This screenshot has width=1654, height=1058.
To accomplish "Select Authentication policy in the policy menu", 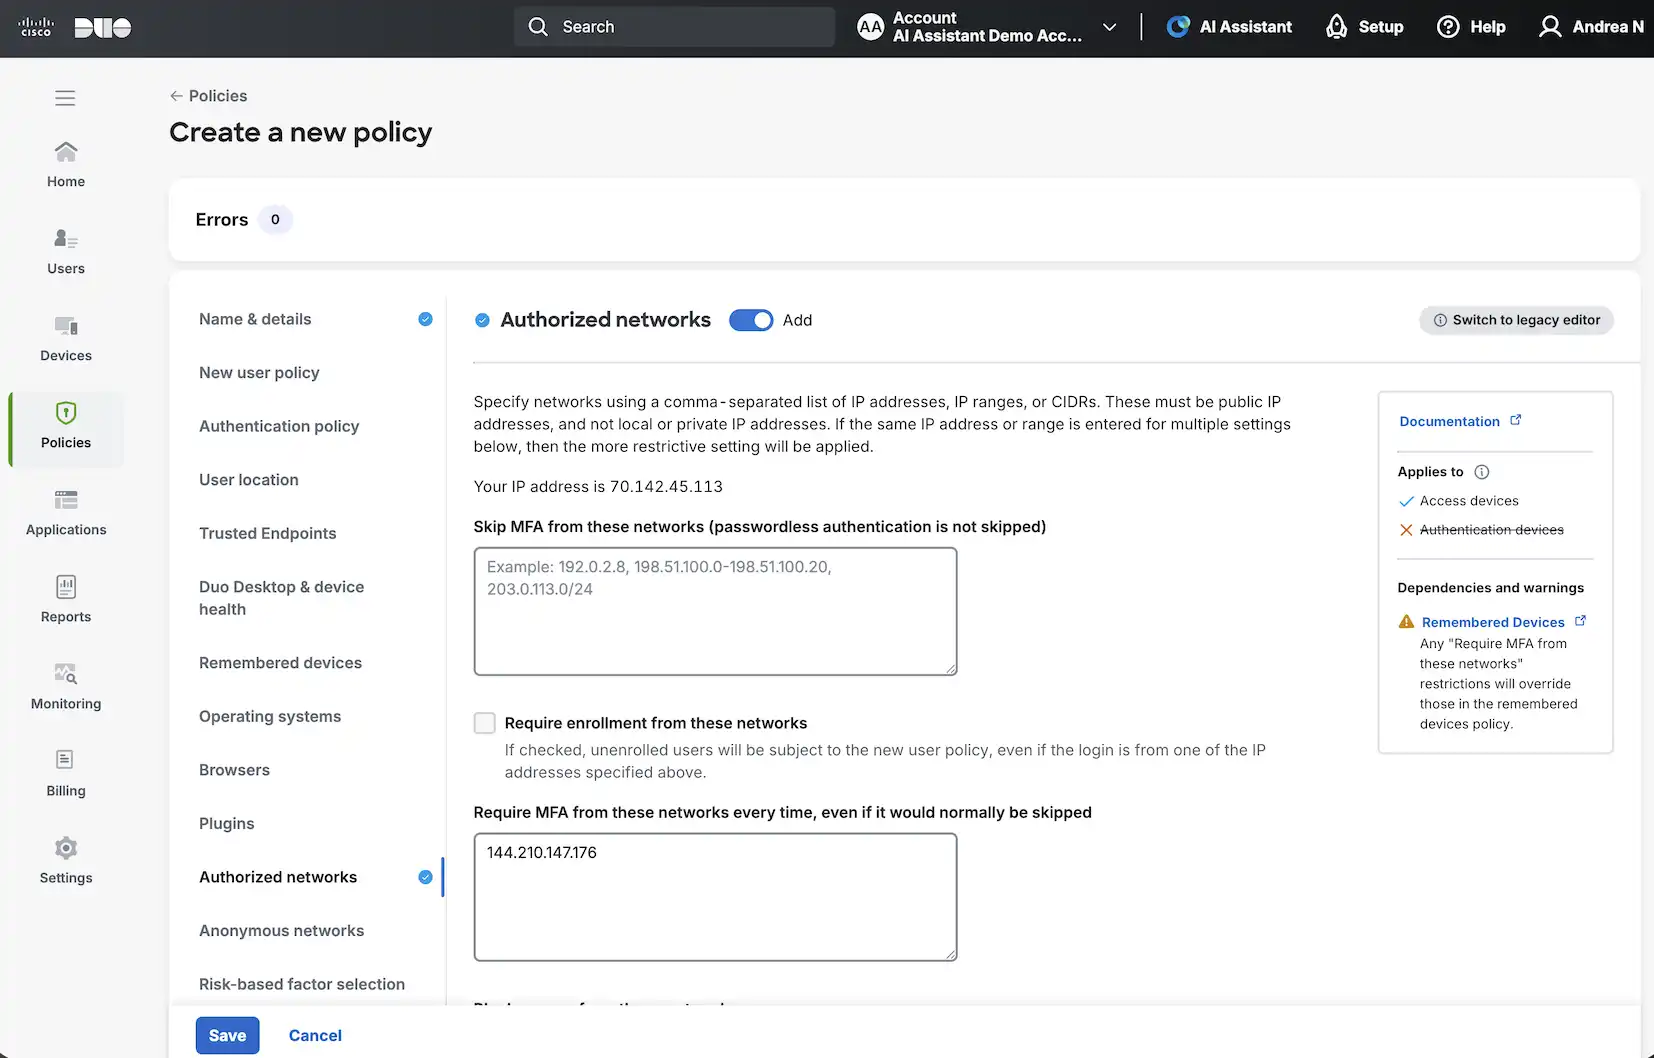I will 279,426.
